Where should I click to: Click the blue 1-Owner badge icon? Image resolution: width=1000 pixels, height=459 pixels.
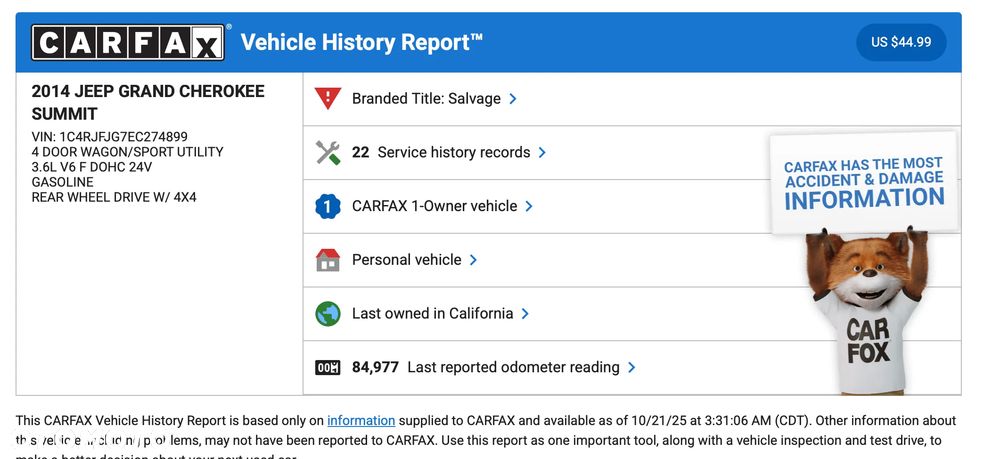click(x=328, y=207)
